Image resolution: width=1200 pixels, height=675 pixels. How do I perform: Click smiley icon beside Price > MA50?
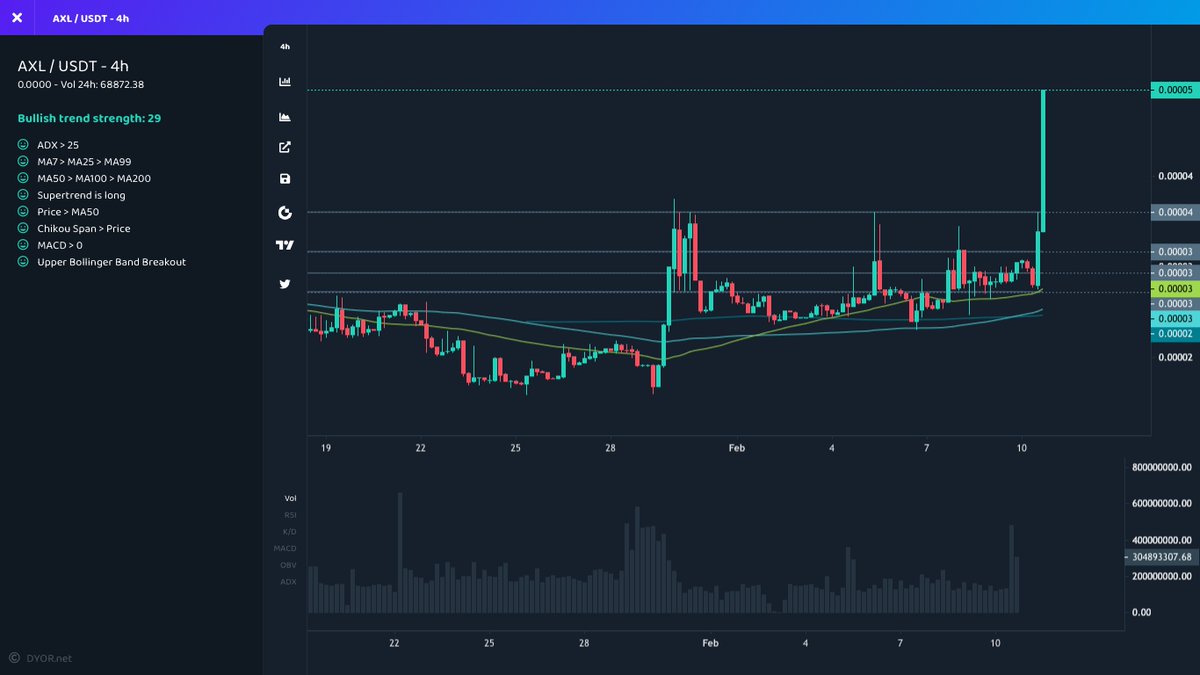pos(23,212)
